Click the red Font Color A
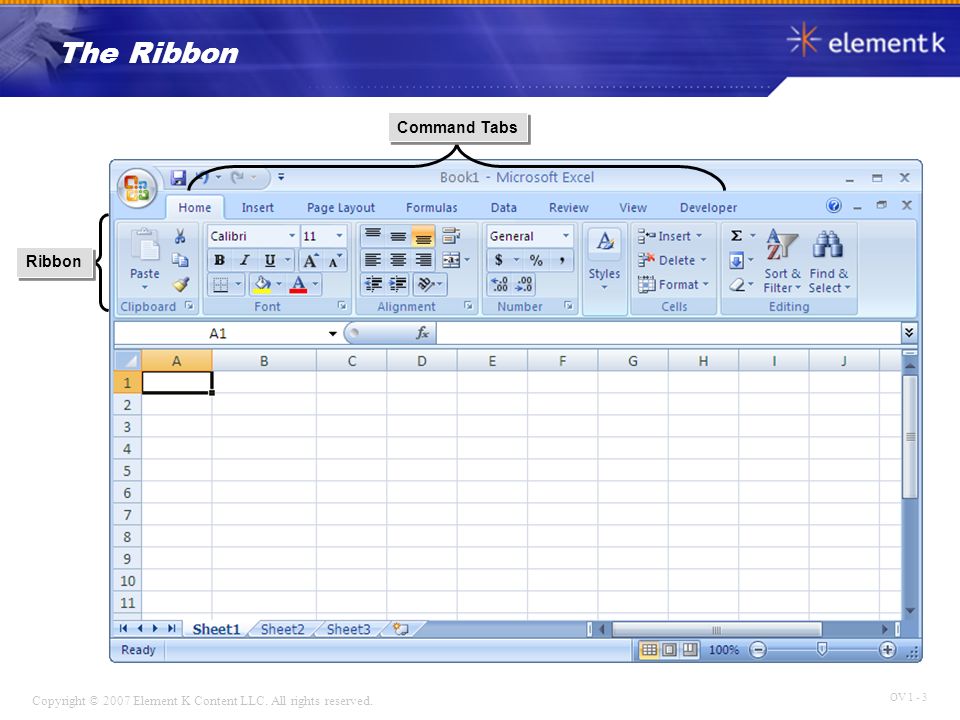Screen dimensions: 960x720 (x=298, y=285)
